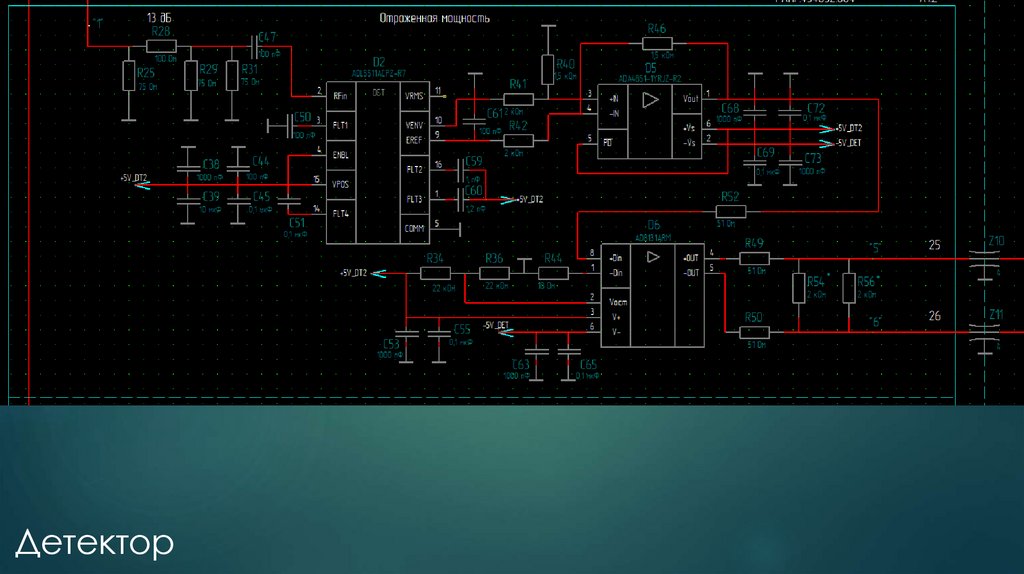Click the RFin pin of D2
This screenshot has height=574, width=1024.
[340, 96]
